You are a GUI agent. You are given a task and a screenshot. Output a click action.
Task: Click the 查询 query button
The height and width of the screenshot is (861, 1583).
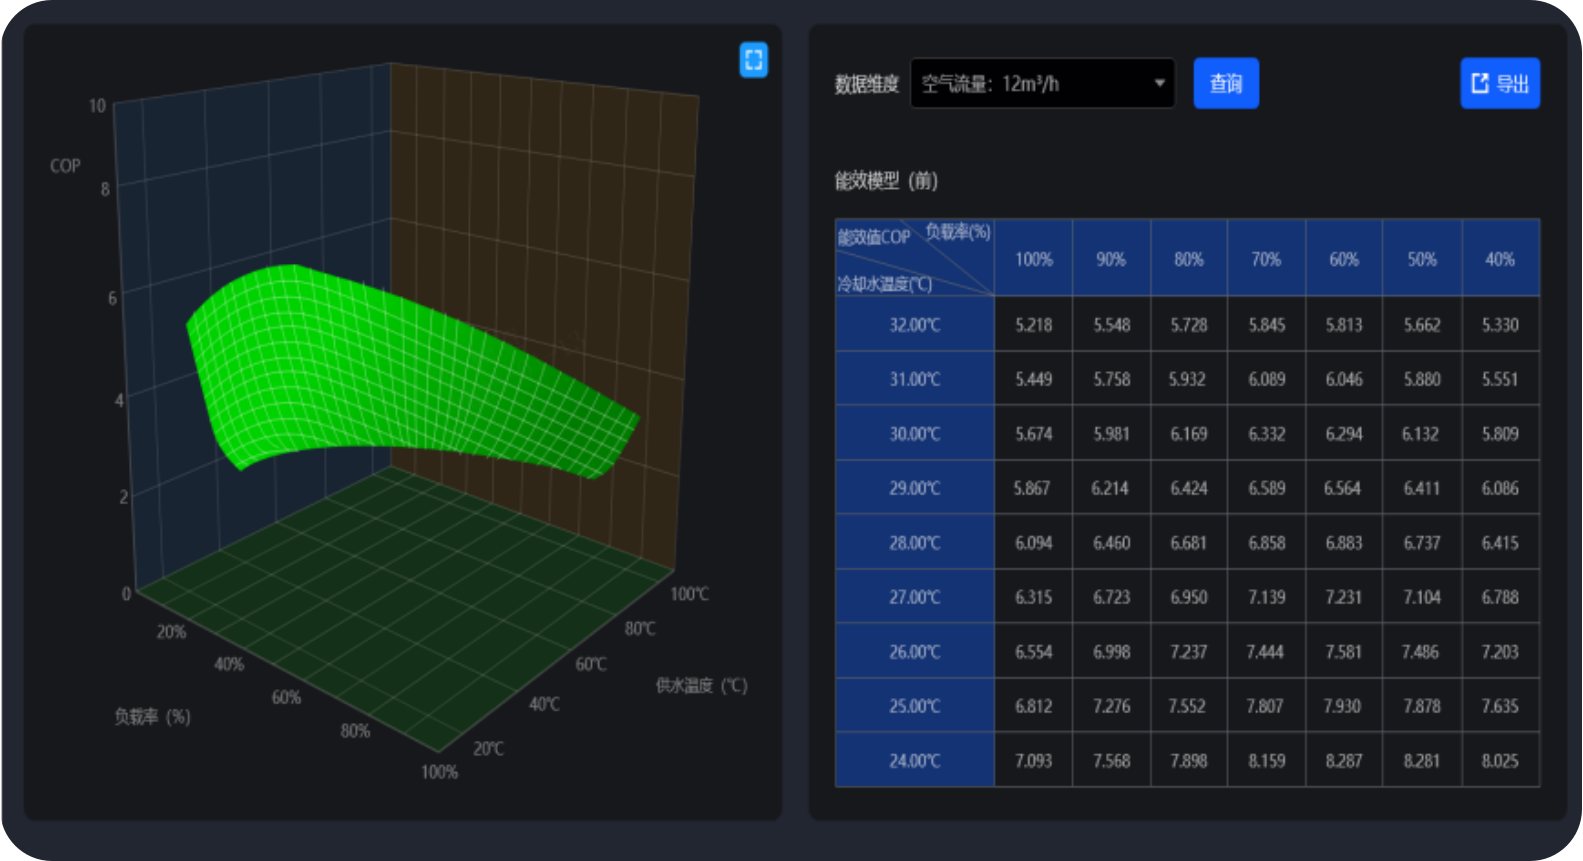click(x=1226, y=83)
